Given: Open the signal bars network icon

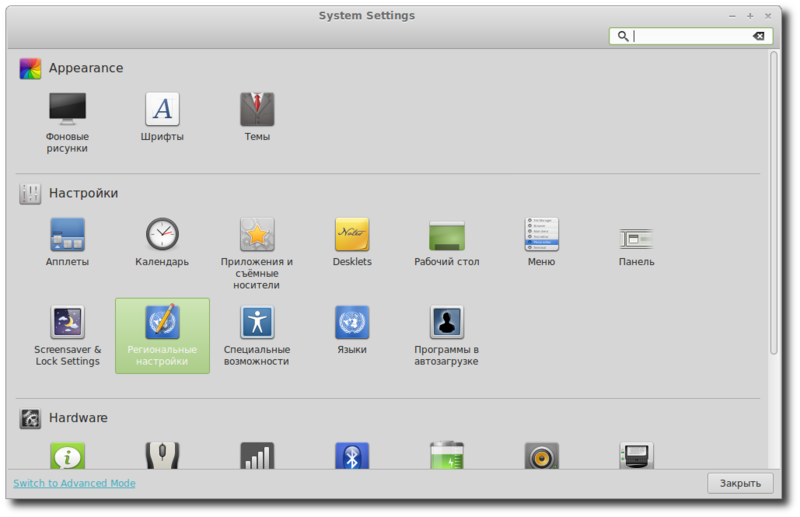Looking at the screenshot, I should (257, 456).
